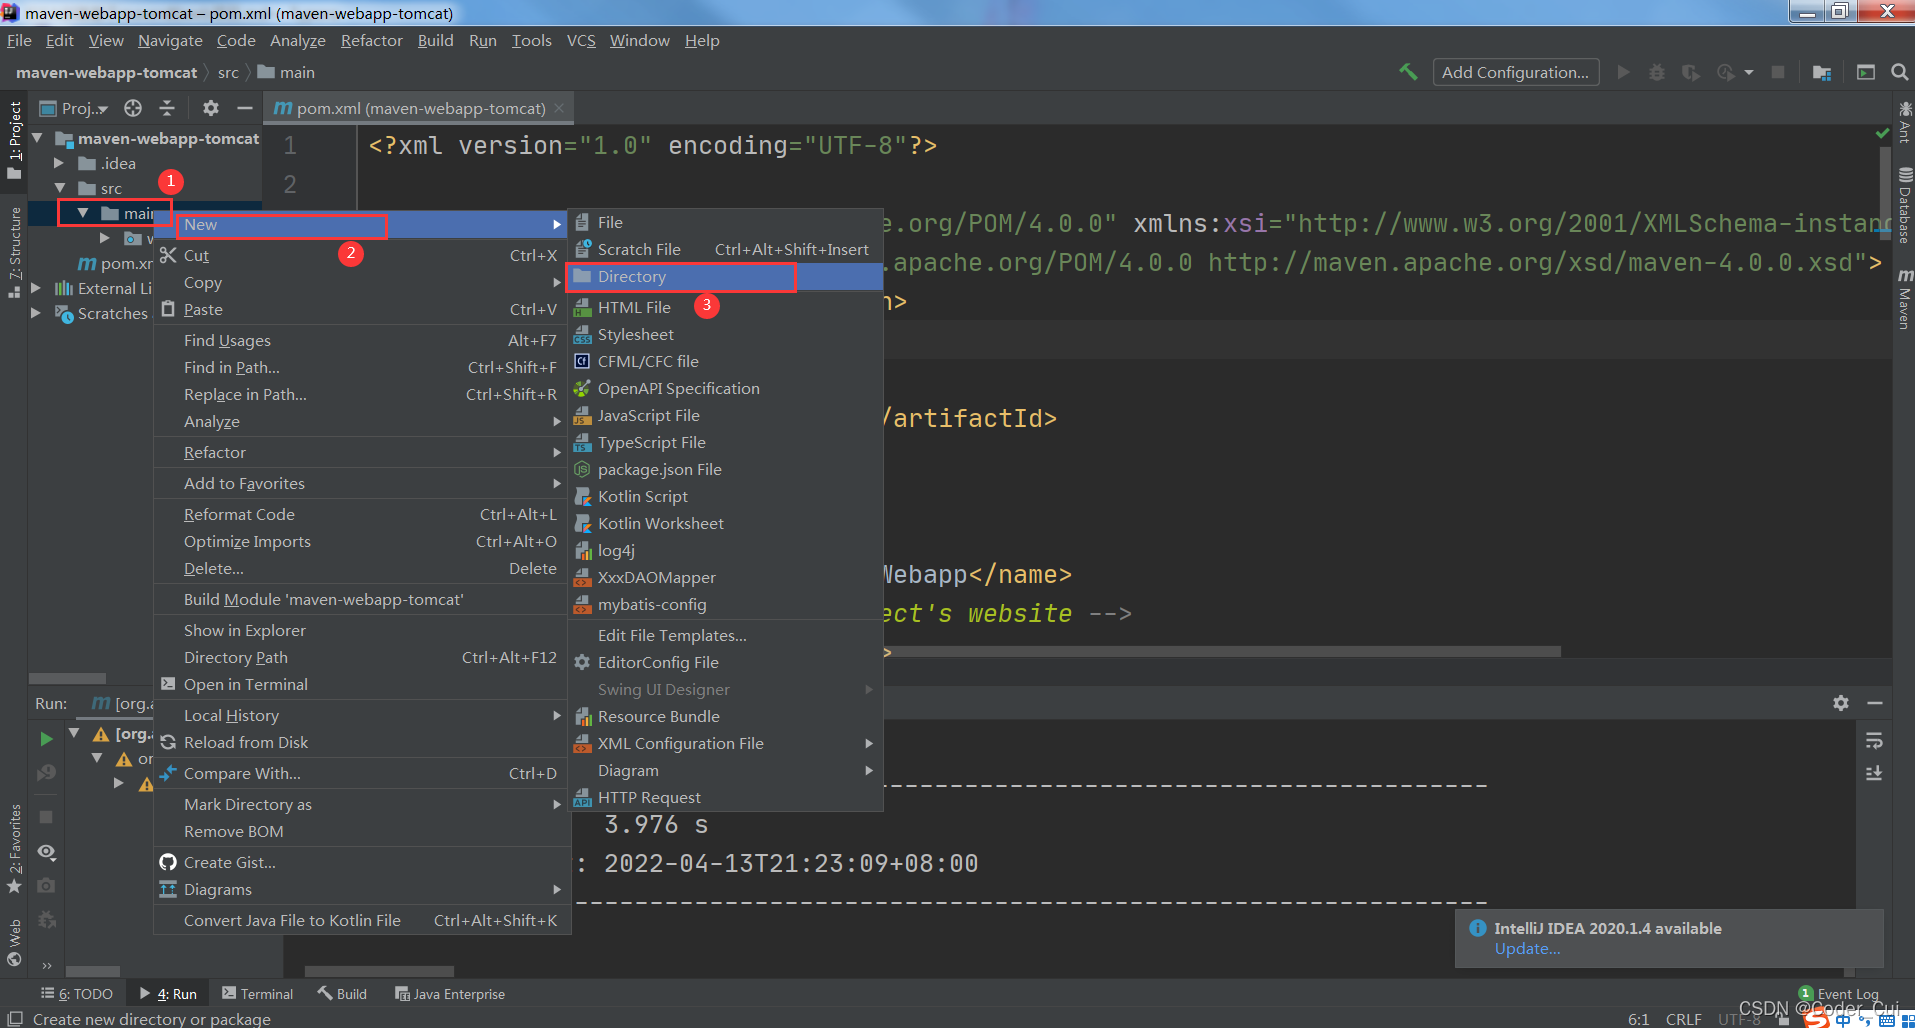The height and width of the screenshot is (1028, 1915).
Task: Open the Maven side panel
Action: 1904,299
